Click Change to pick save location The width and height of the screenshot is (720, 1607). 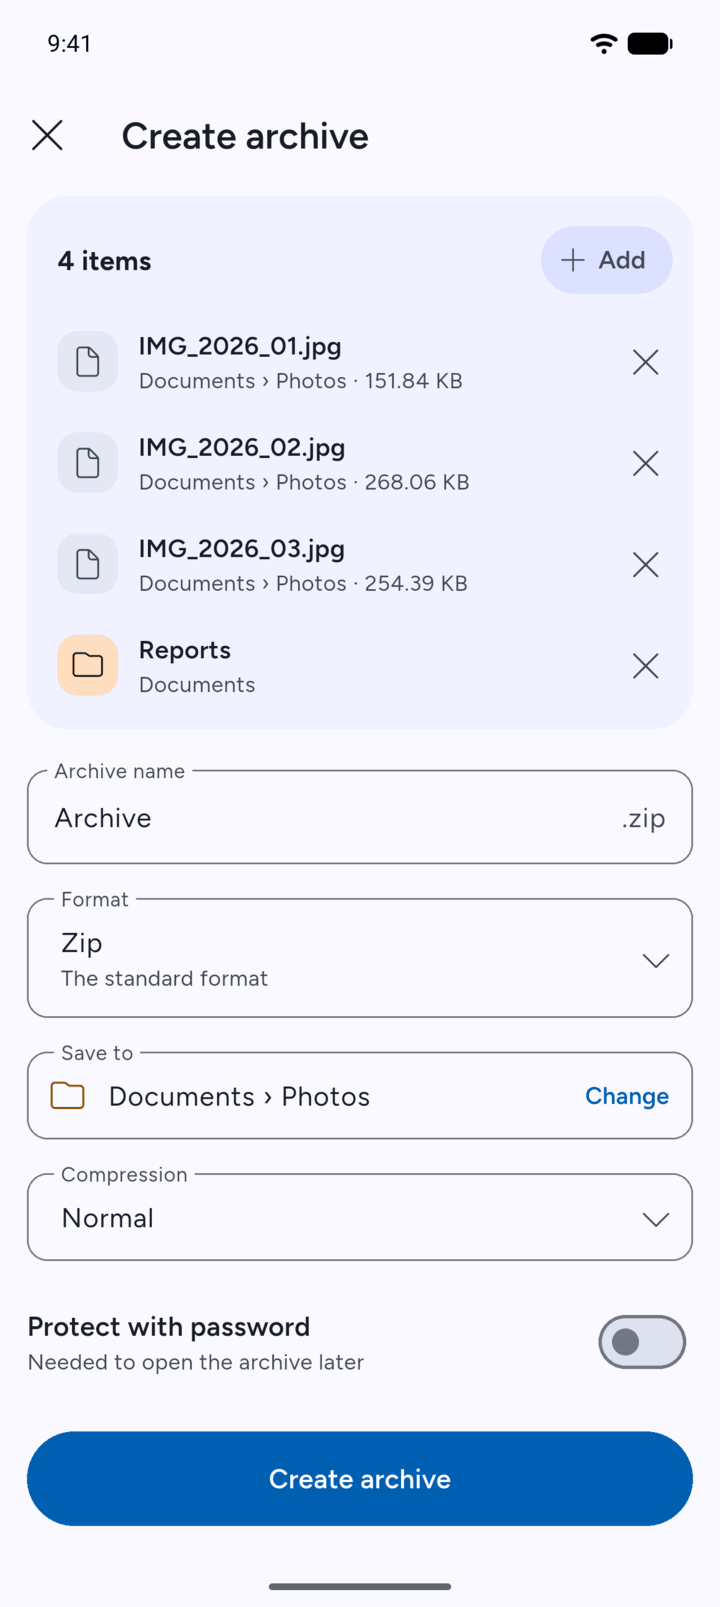(x=627, y=1096)
